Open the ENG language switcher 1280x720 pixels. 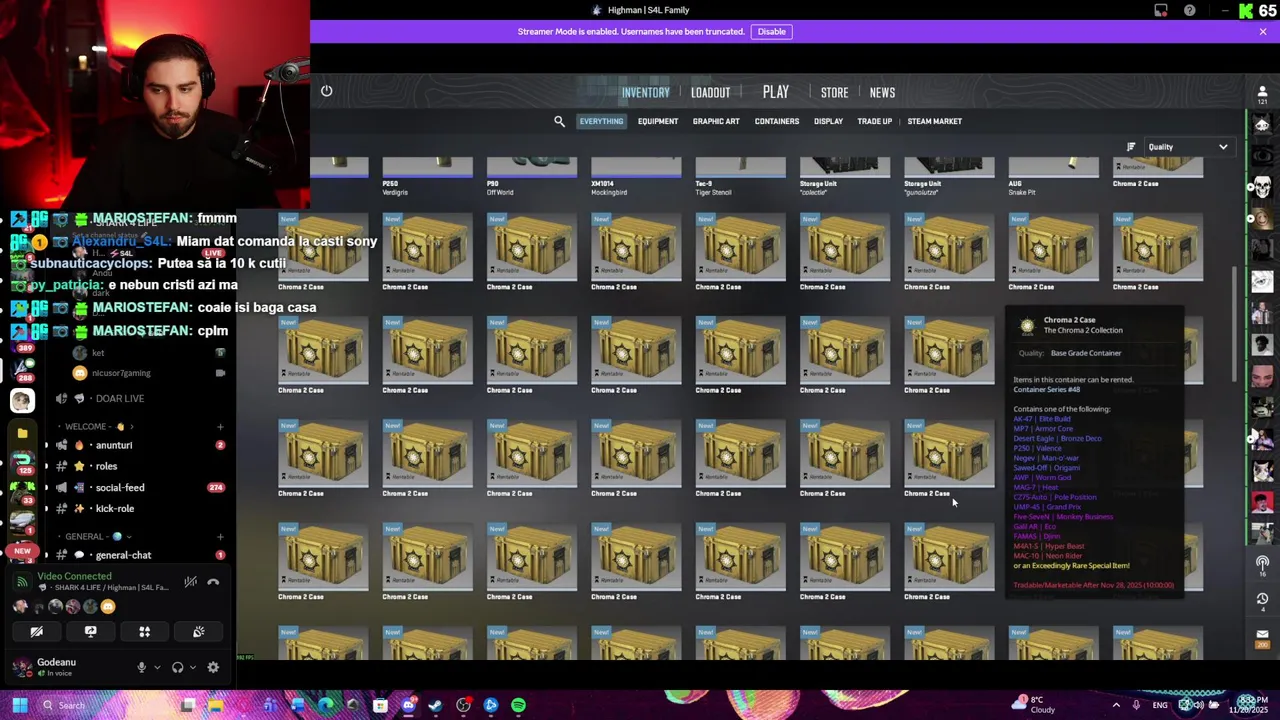click(x=1160, y=705)
